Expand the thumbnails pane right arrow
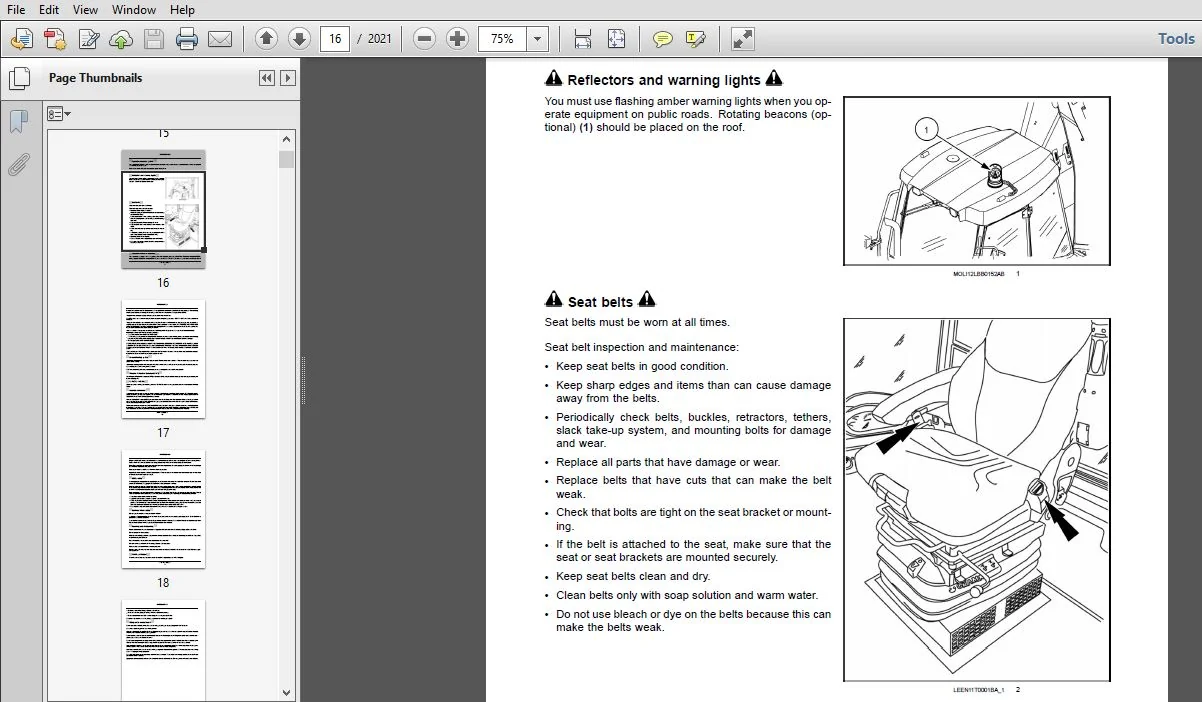 coord(288,78)
